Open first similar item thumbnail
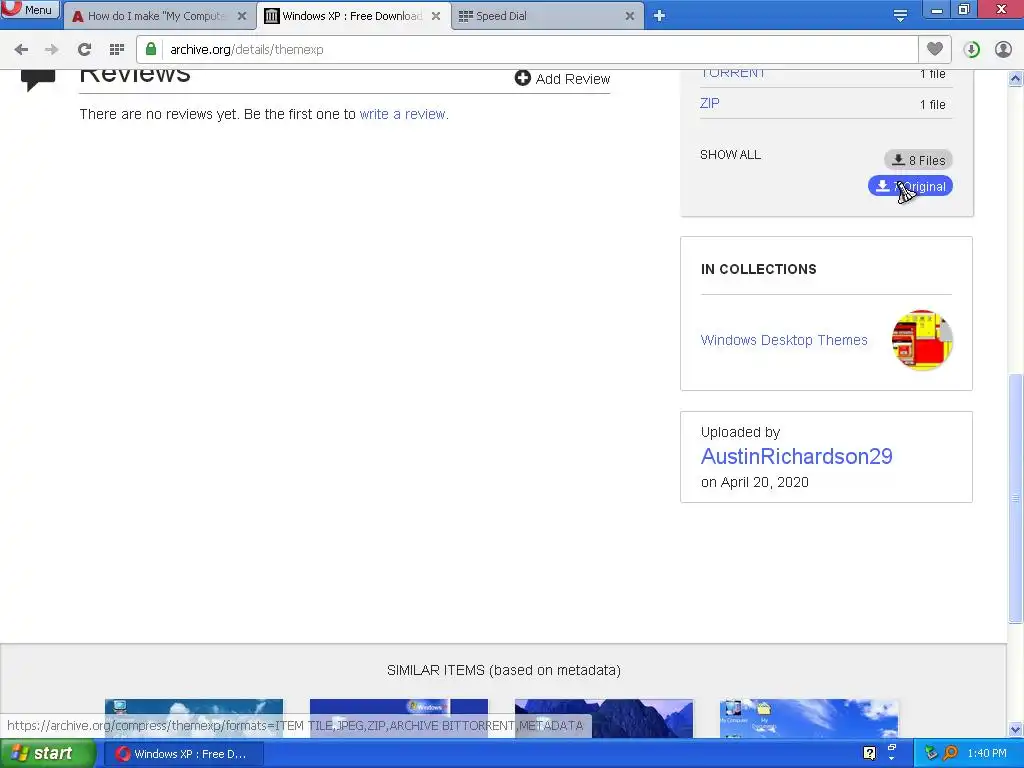 coord(194,718)
